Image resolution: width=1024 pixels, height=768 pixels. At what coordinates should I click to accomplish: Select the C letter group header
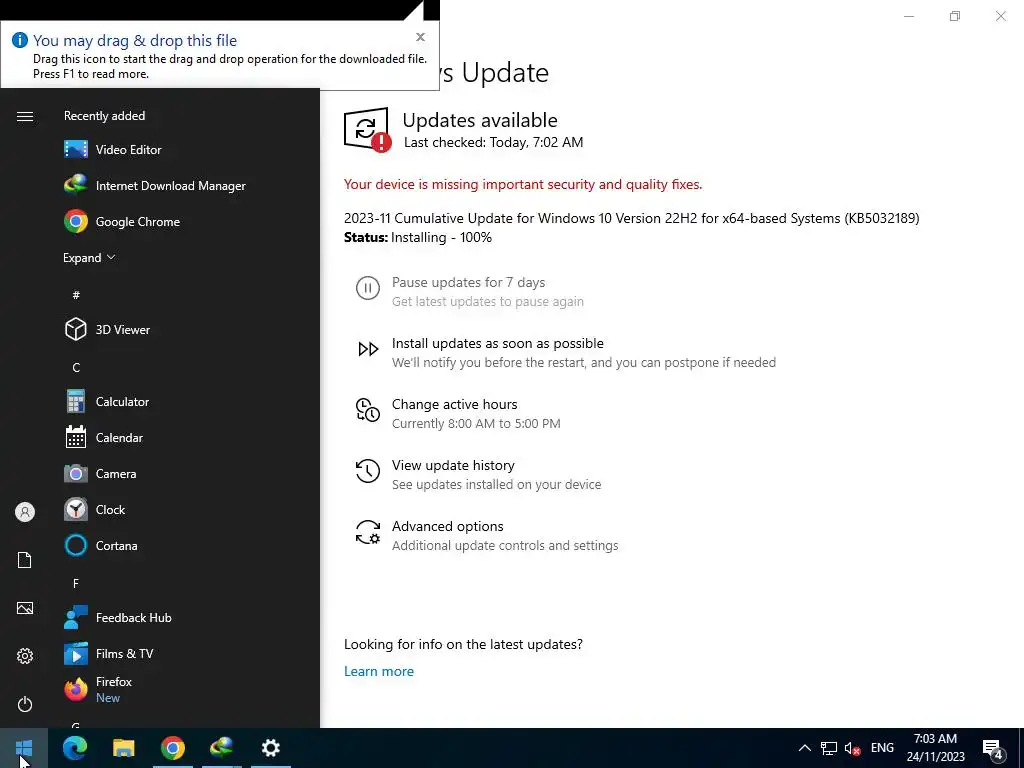click(76, 367)
